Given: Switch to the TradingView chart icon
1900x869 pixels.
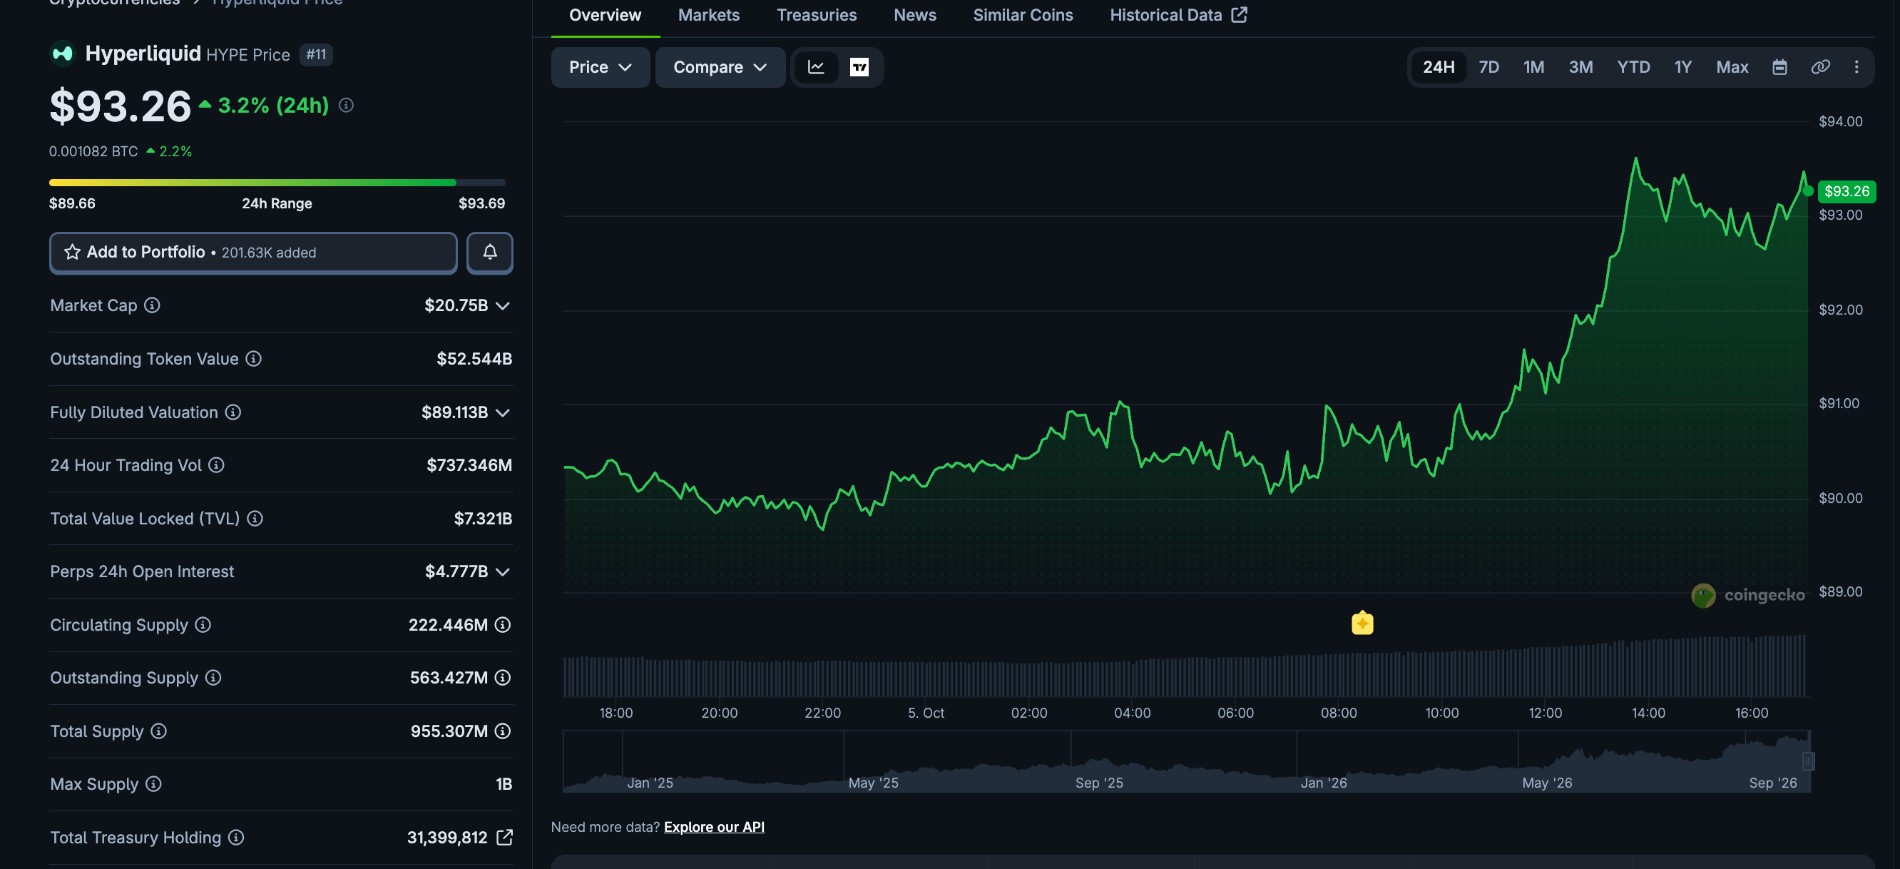Looking at the screenshot, I should click(859, 67).
